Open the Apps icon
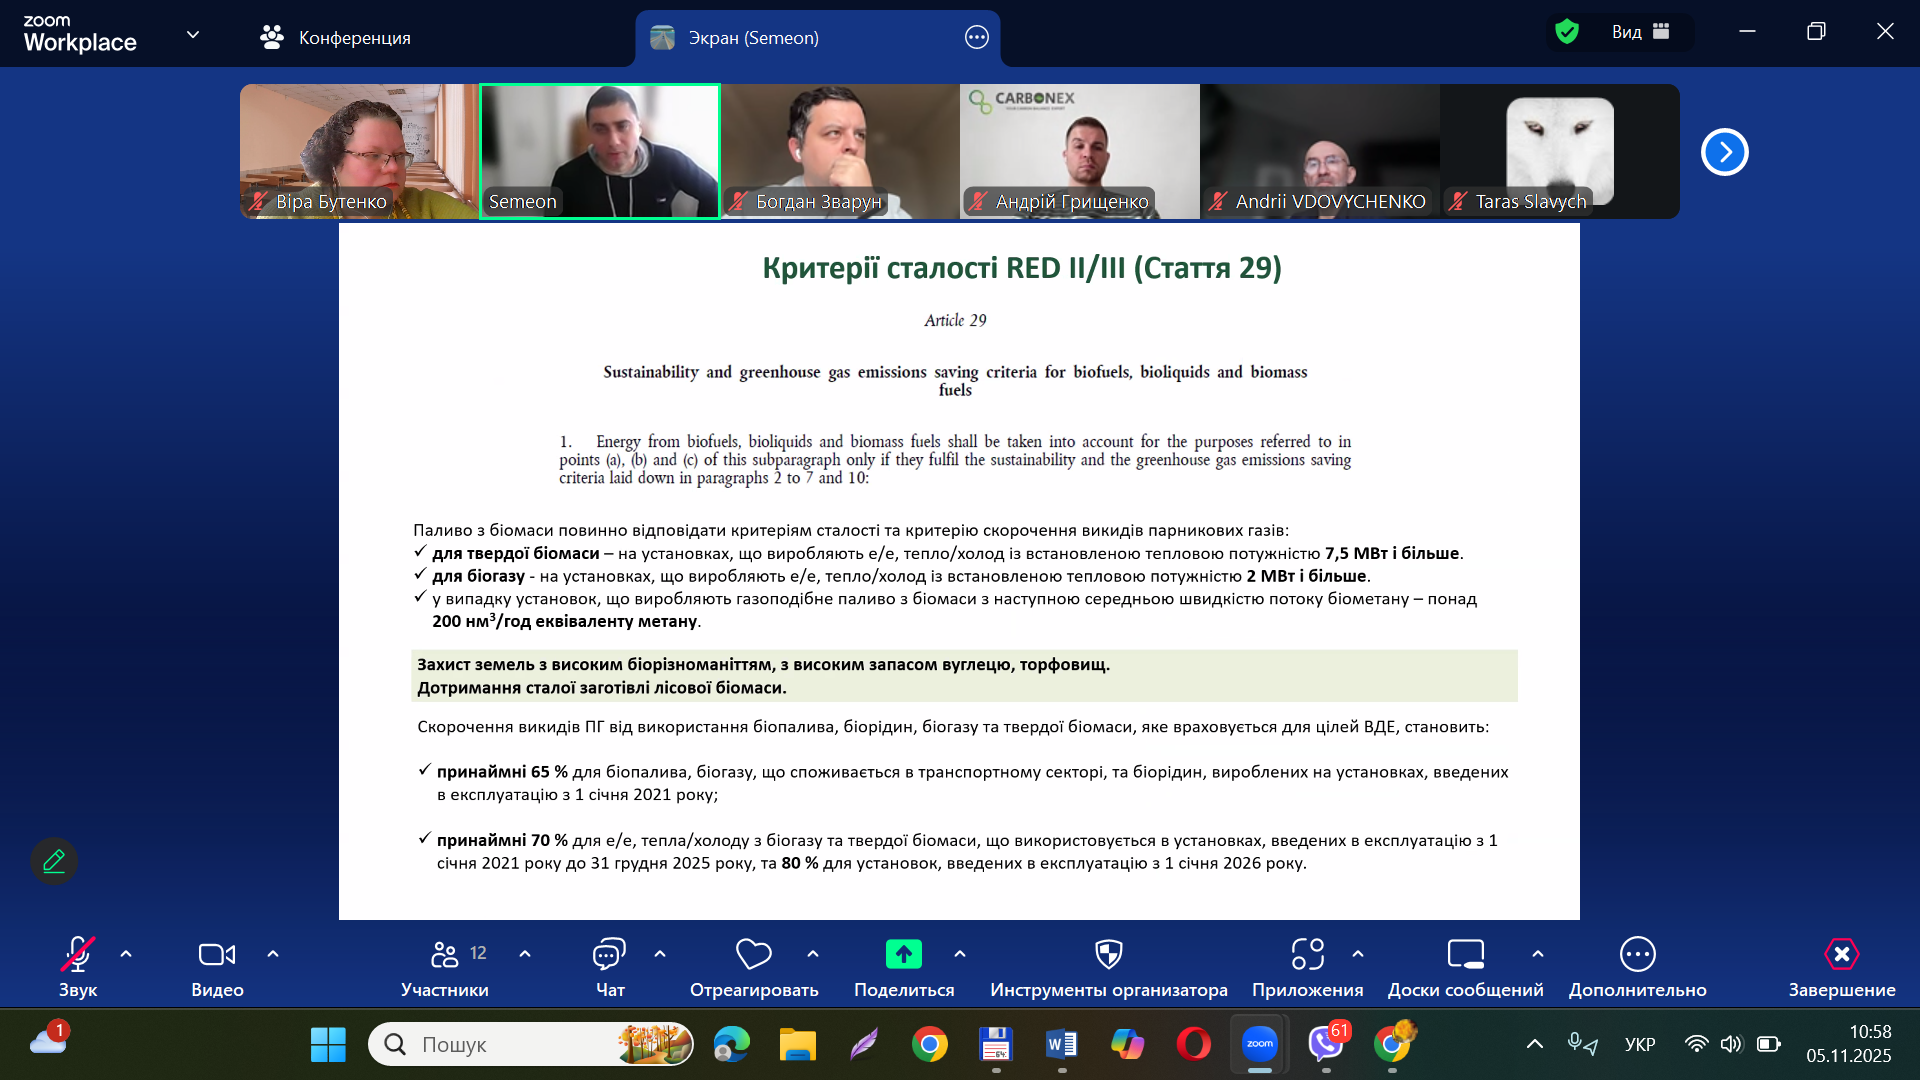This screenshot has height=1080, width=1920. tap(1307, 955)
